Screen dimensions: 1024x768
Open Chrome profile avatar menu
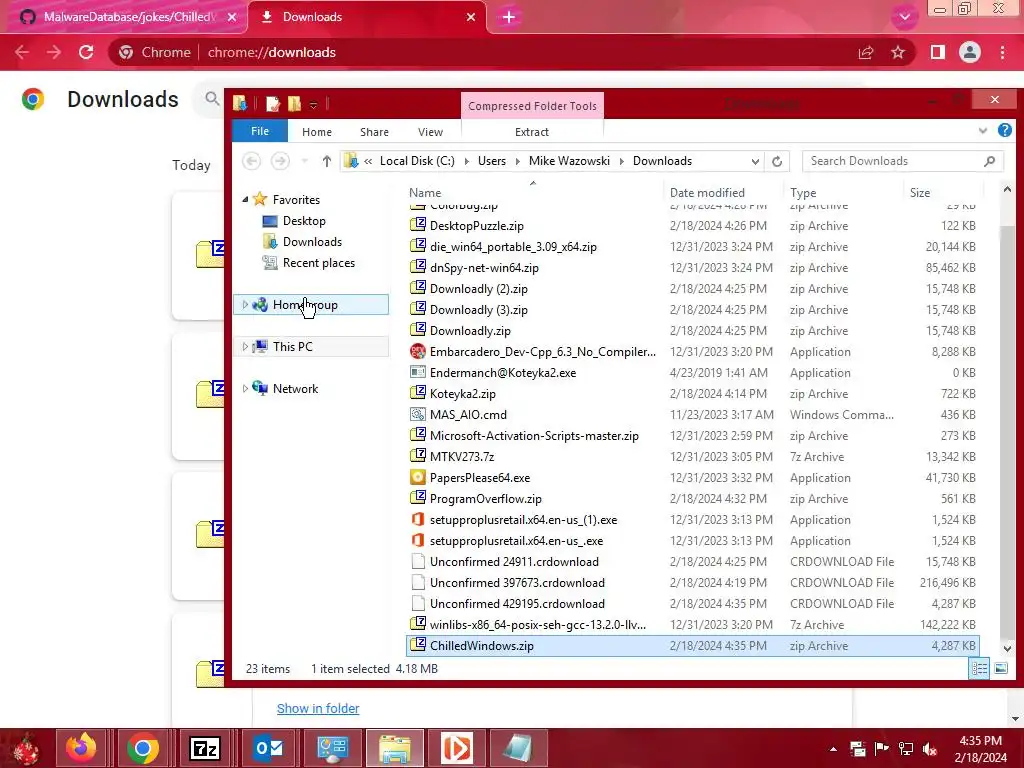click(x=970, y=52)
